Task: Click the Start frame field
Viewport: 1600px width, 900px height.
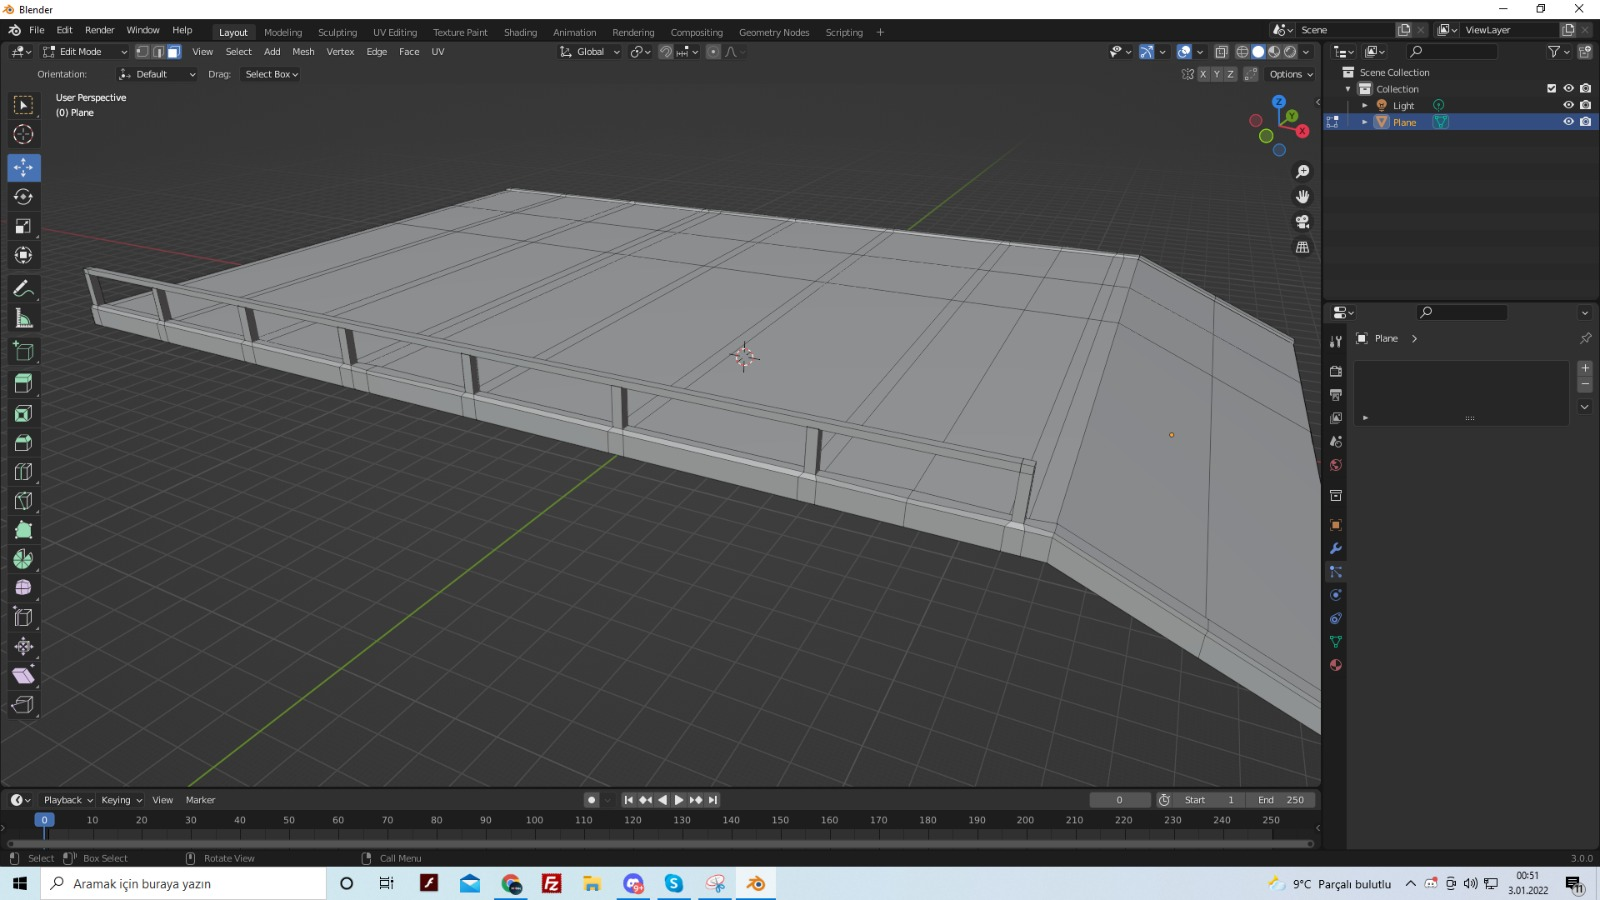Action: 1210,800
